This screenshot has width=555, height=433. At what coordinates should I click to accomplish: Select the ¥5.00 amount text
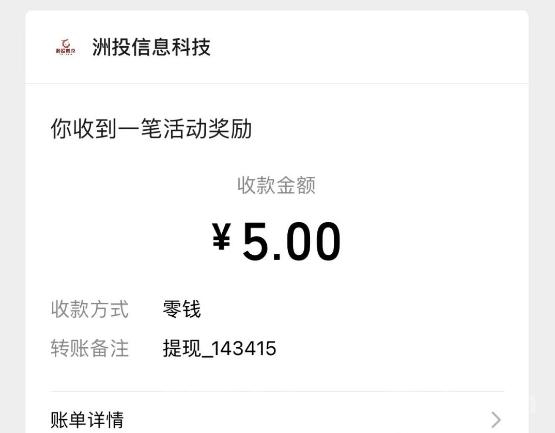tap(276, 241)
